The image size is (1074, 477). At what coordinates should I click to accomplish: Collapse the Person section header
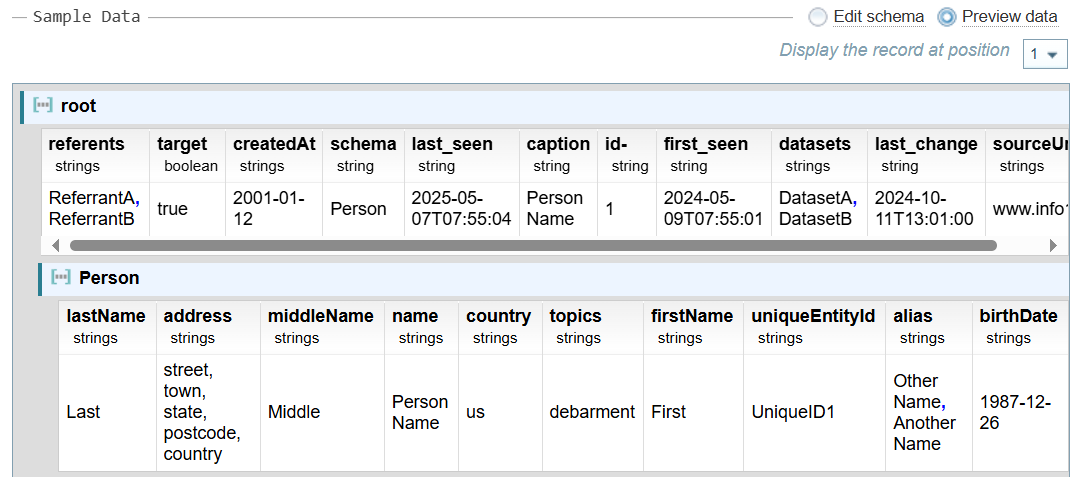click(x=109, y=278)
